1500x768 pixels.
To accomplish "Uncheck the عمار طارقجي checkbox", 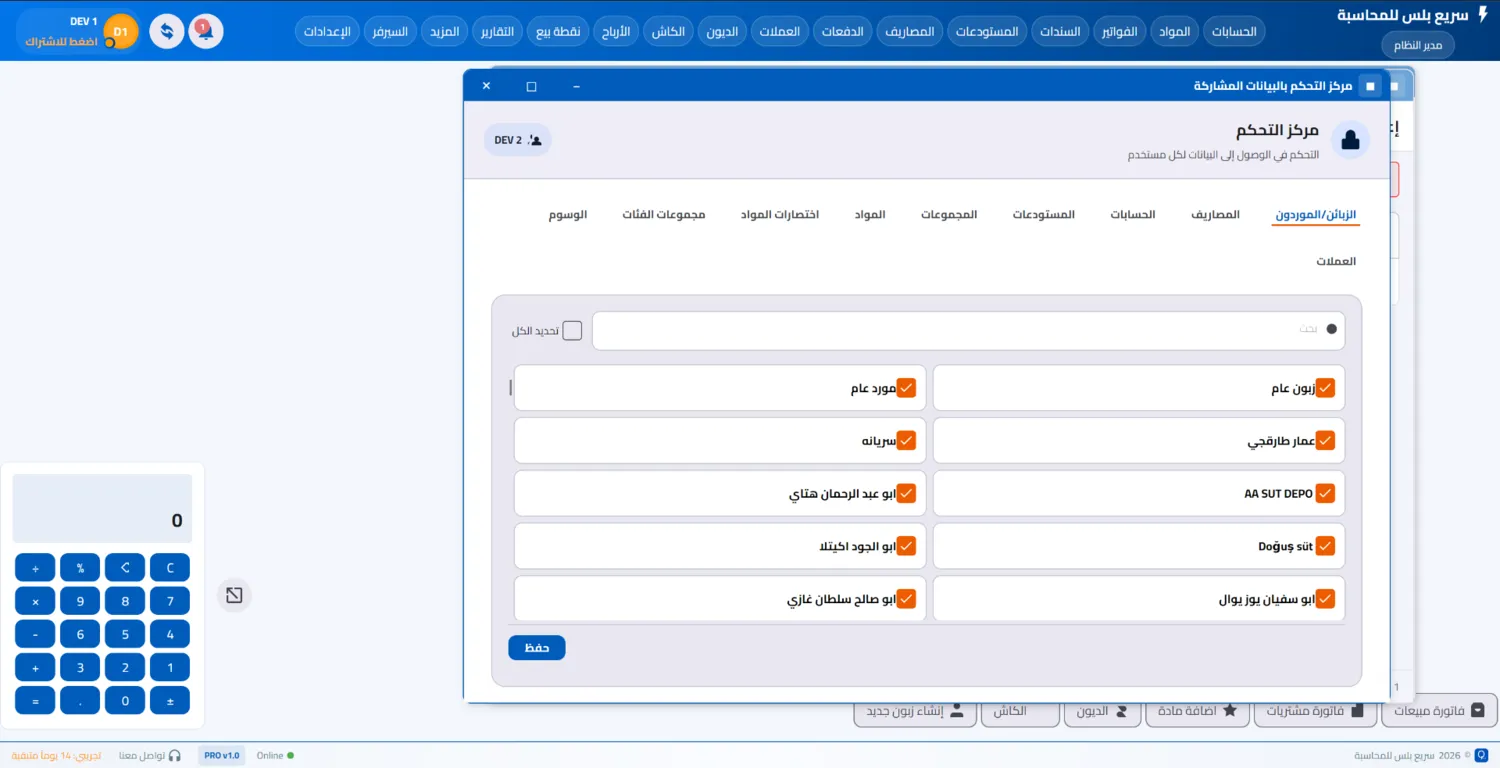I will tap(1325, 440).
